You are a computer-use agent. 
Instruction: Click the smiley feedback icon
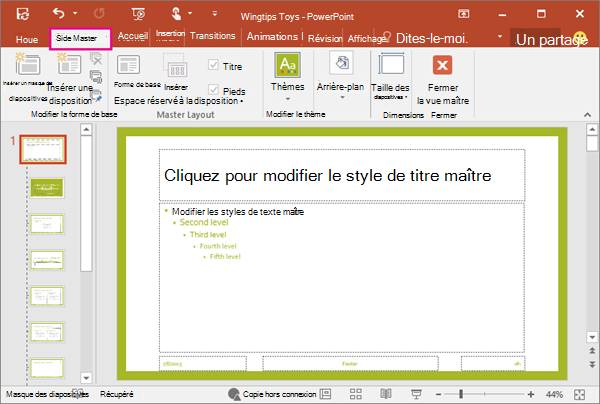click(x=580, y=38)
